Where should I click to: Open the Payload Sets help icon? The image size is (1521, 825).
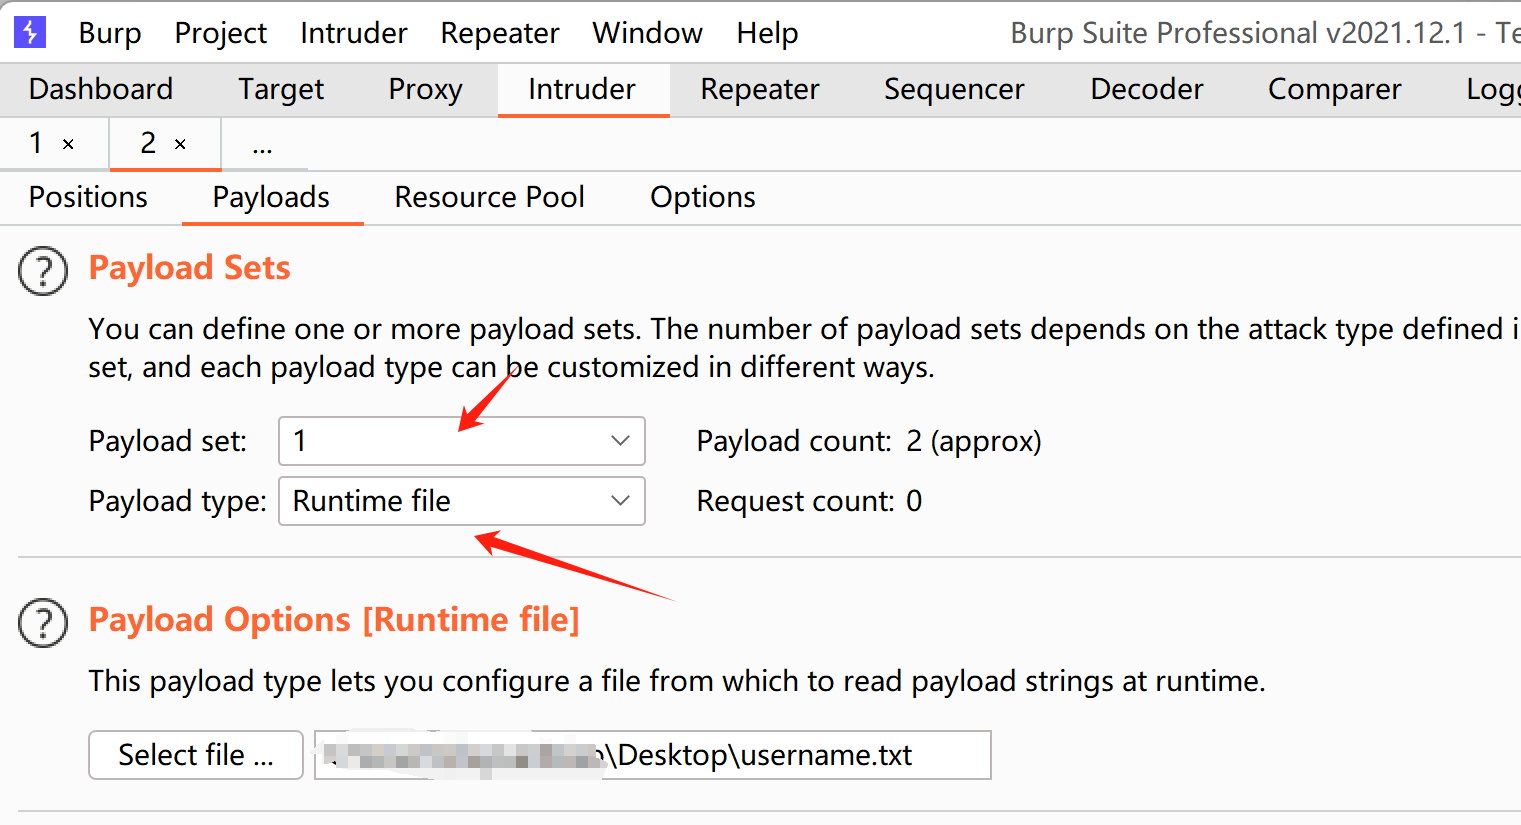pyautogui.click(x=43, y=271)
